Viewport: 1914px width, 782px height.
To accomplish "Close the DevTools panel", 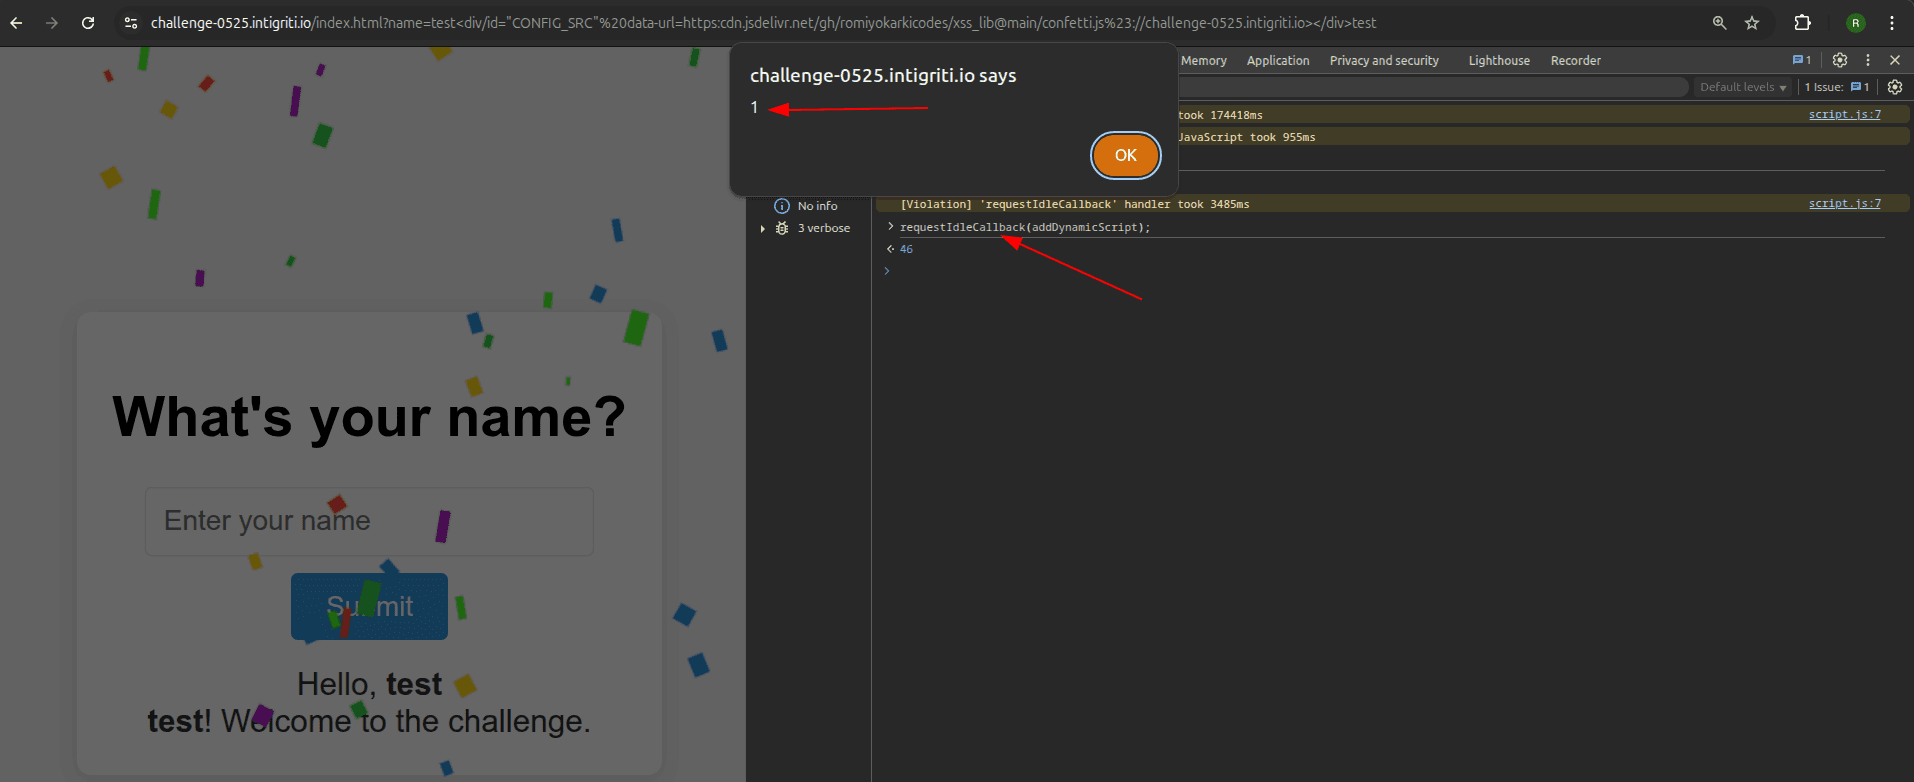I will (1895, 60).
